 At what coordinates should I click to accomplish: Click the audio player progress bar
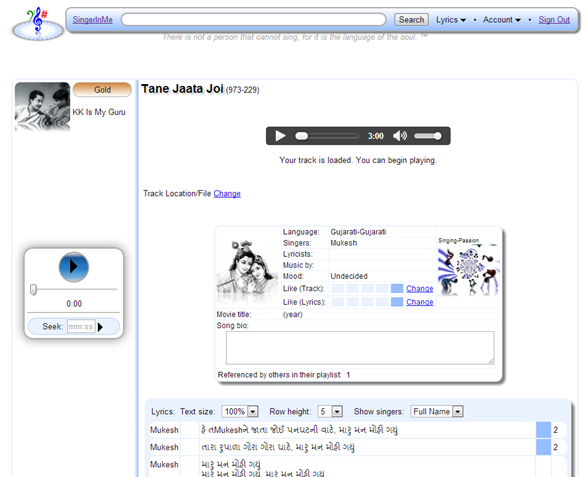[327, 136]
